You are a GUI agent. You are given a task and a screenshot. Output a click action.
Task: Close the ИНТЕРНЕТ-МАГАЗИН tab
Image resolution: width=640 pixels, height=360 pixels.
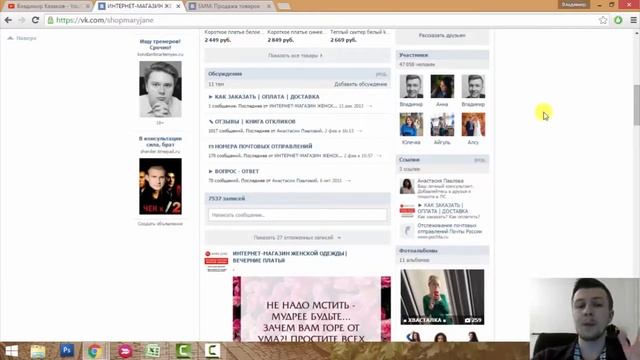178,6
